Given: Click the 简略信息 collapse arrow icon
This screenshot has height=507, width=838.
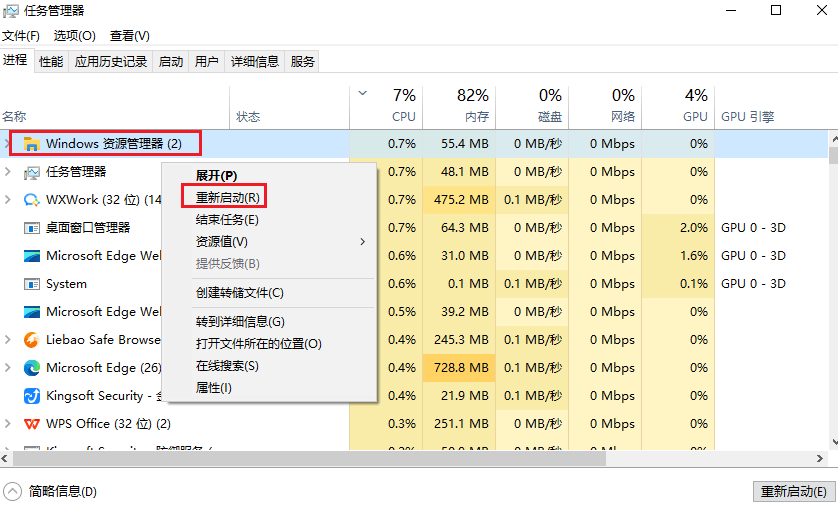Looking at the screenshot, I should 12,491.
